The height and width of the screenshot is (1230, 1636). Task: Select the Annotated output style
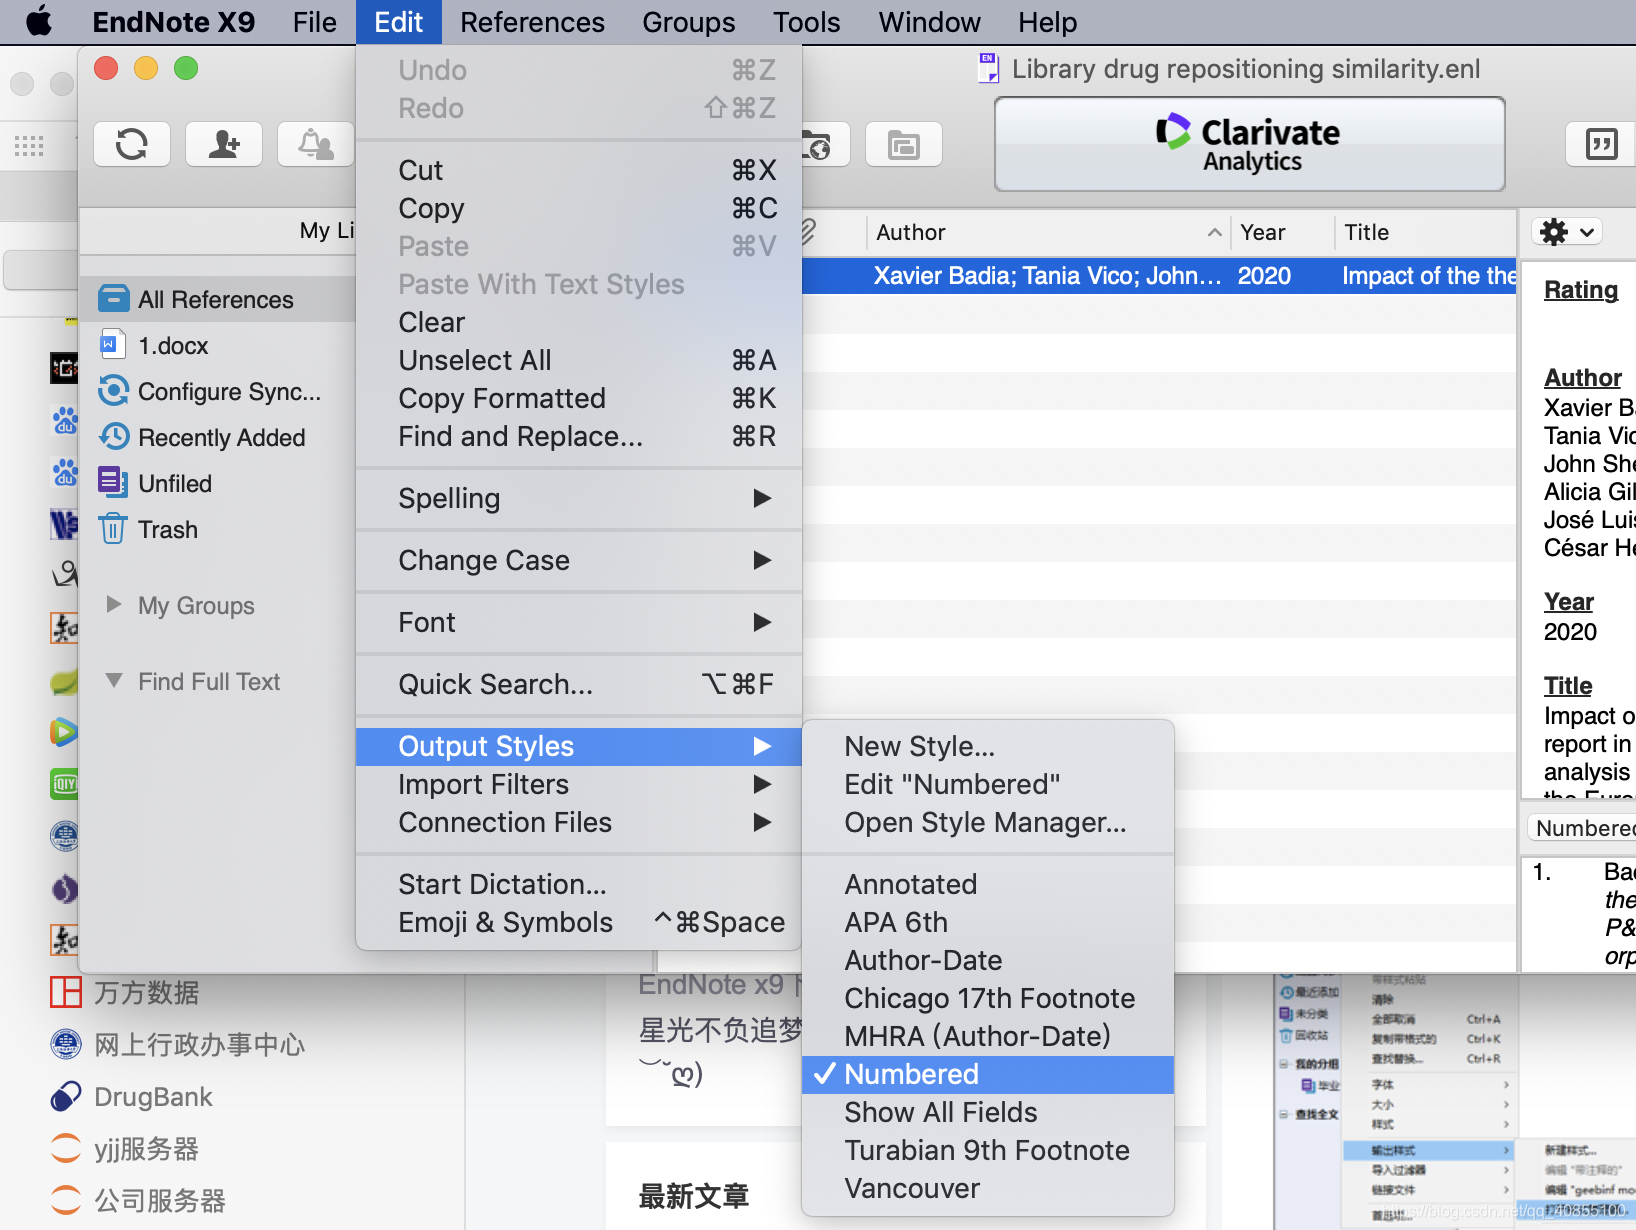[x=988, y=884]
